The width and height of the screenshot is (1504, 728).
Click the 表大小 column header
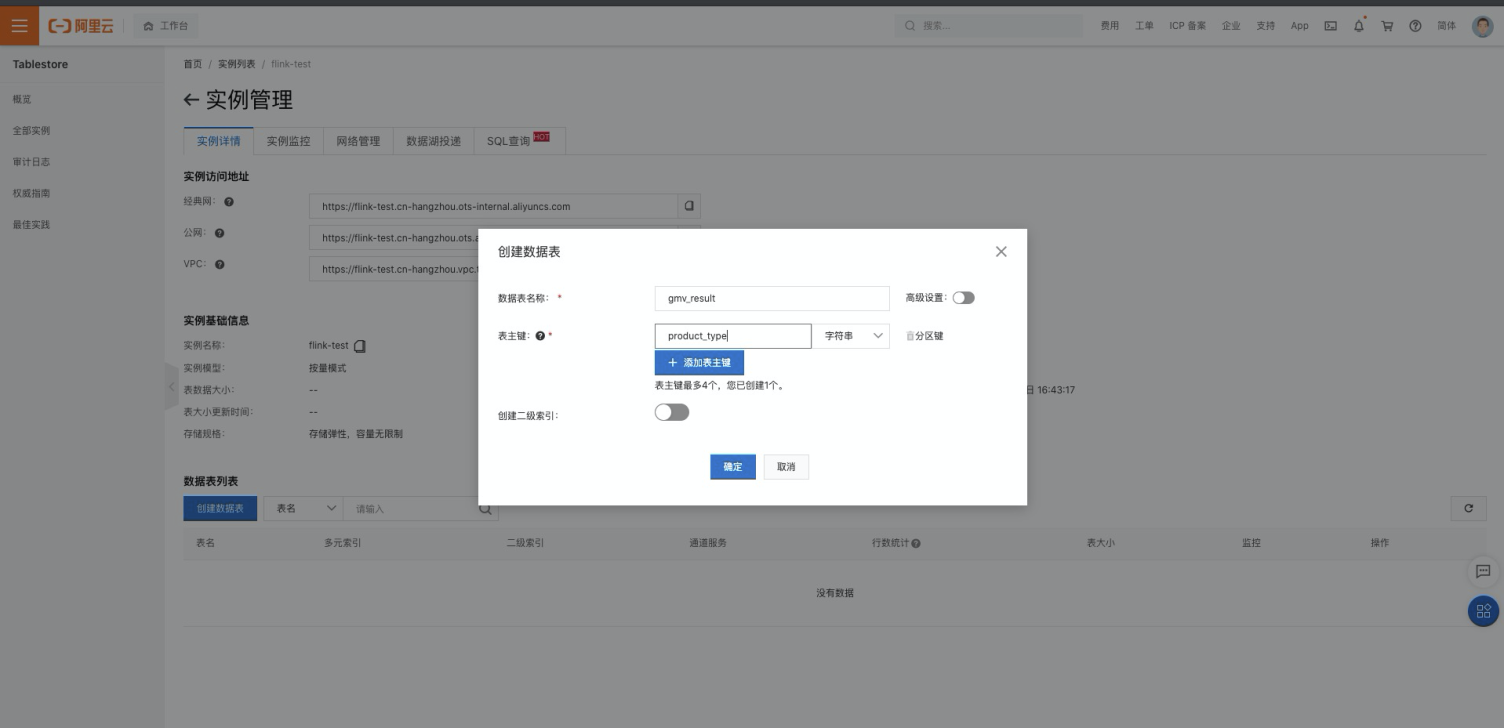click(x=1101, y=543)
